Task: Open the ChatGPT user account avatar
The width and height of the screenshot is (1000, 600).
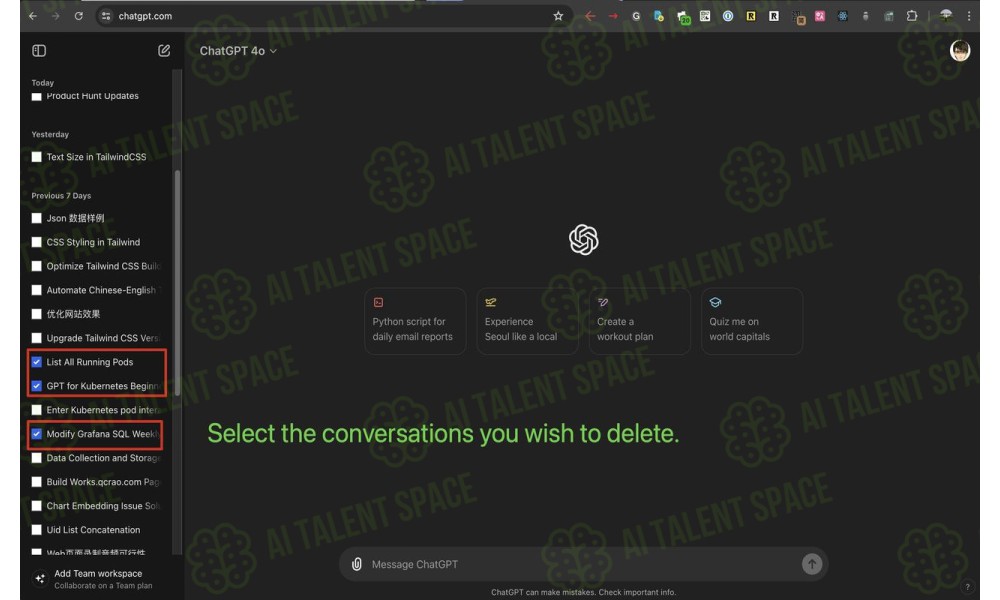Action: tap(960, 50)
